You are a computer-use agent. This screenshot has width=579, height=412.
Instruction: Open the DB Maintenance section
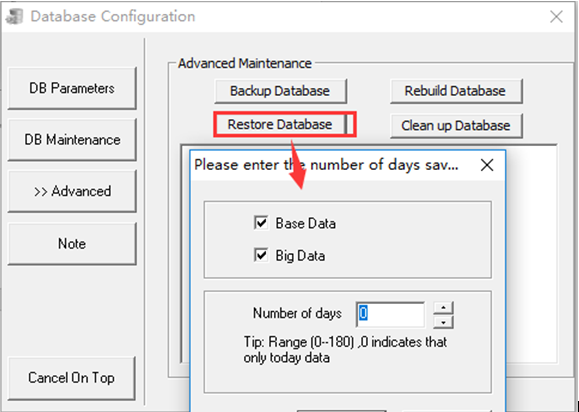(x=72, y=140)
